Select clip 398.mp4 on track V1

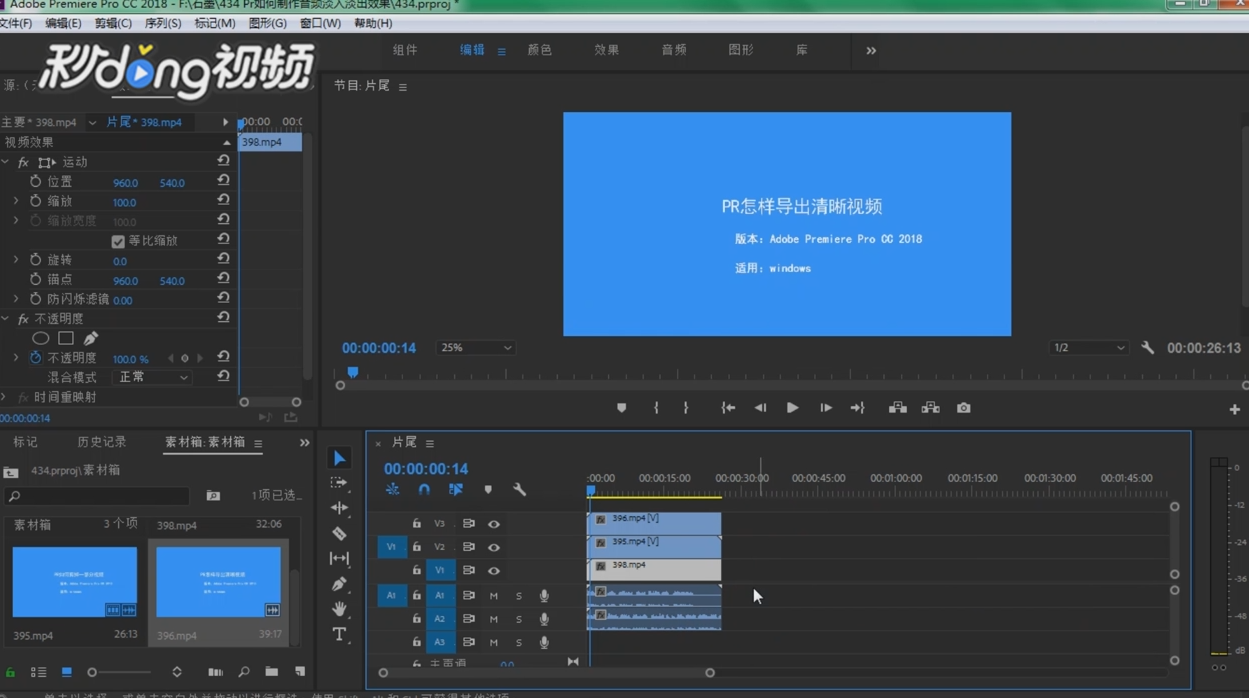tap(654, 569)
